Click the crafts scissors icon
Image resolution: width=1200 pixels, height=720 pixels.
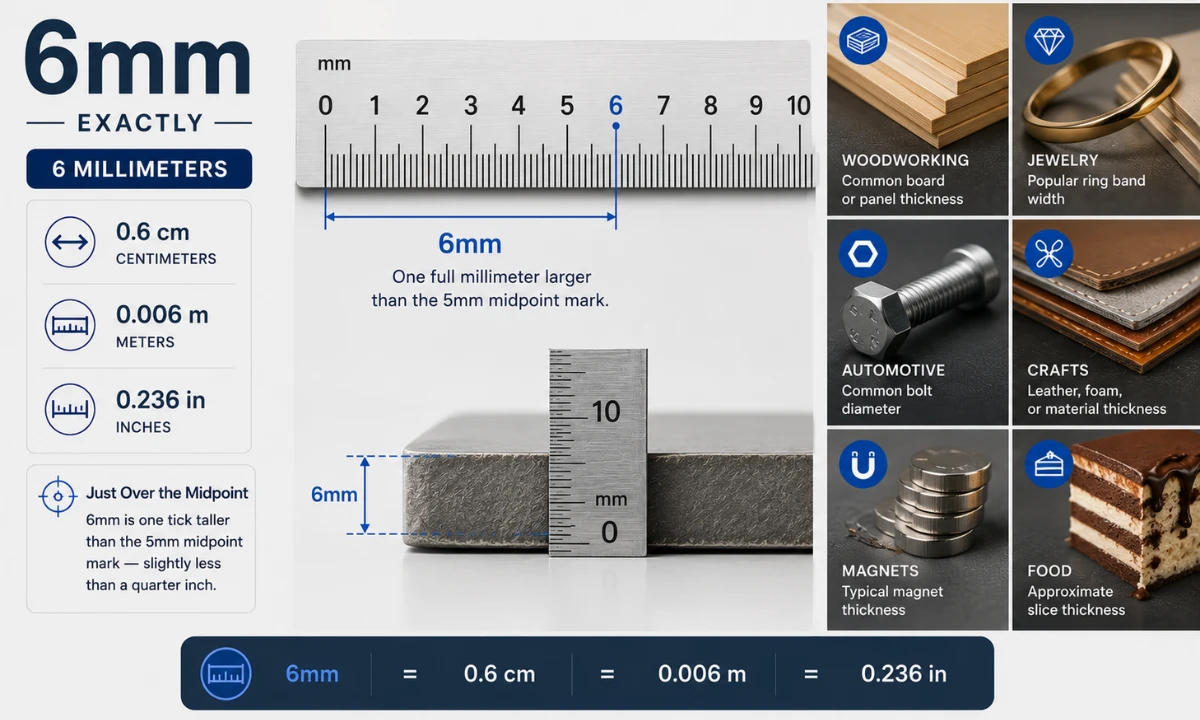point(1048,254)
